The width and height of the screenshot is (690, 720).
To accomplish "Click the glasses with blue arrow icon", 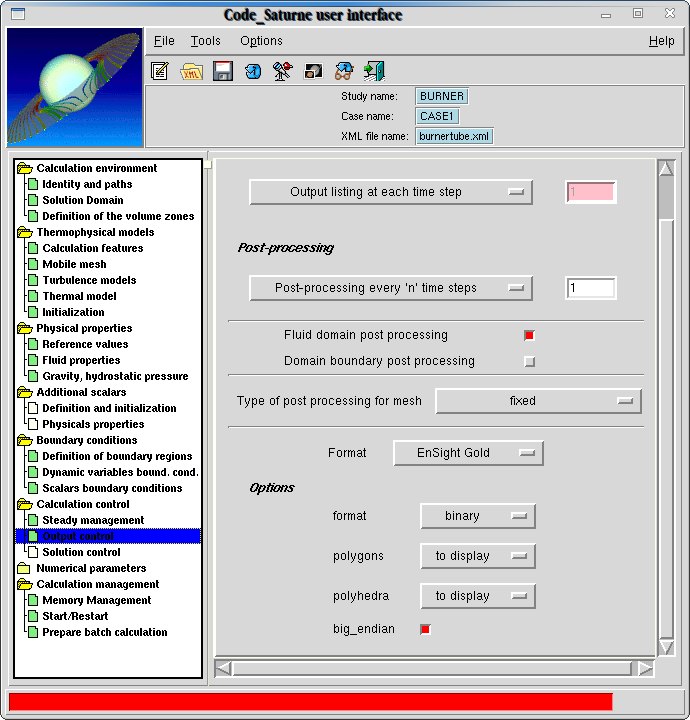I will point(344,71).
